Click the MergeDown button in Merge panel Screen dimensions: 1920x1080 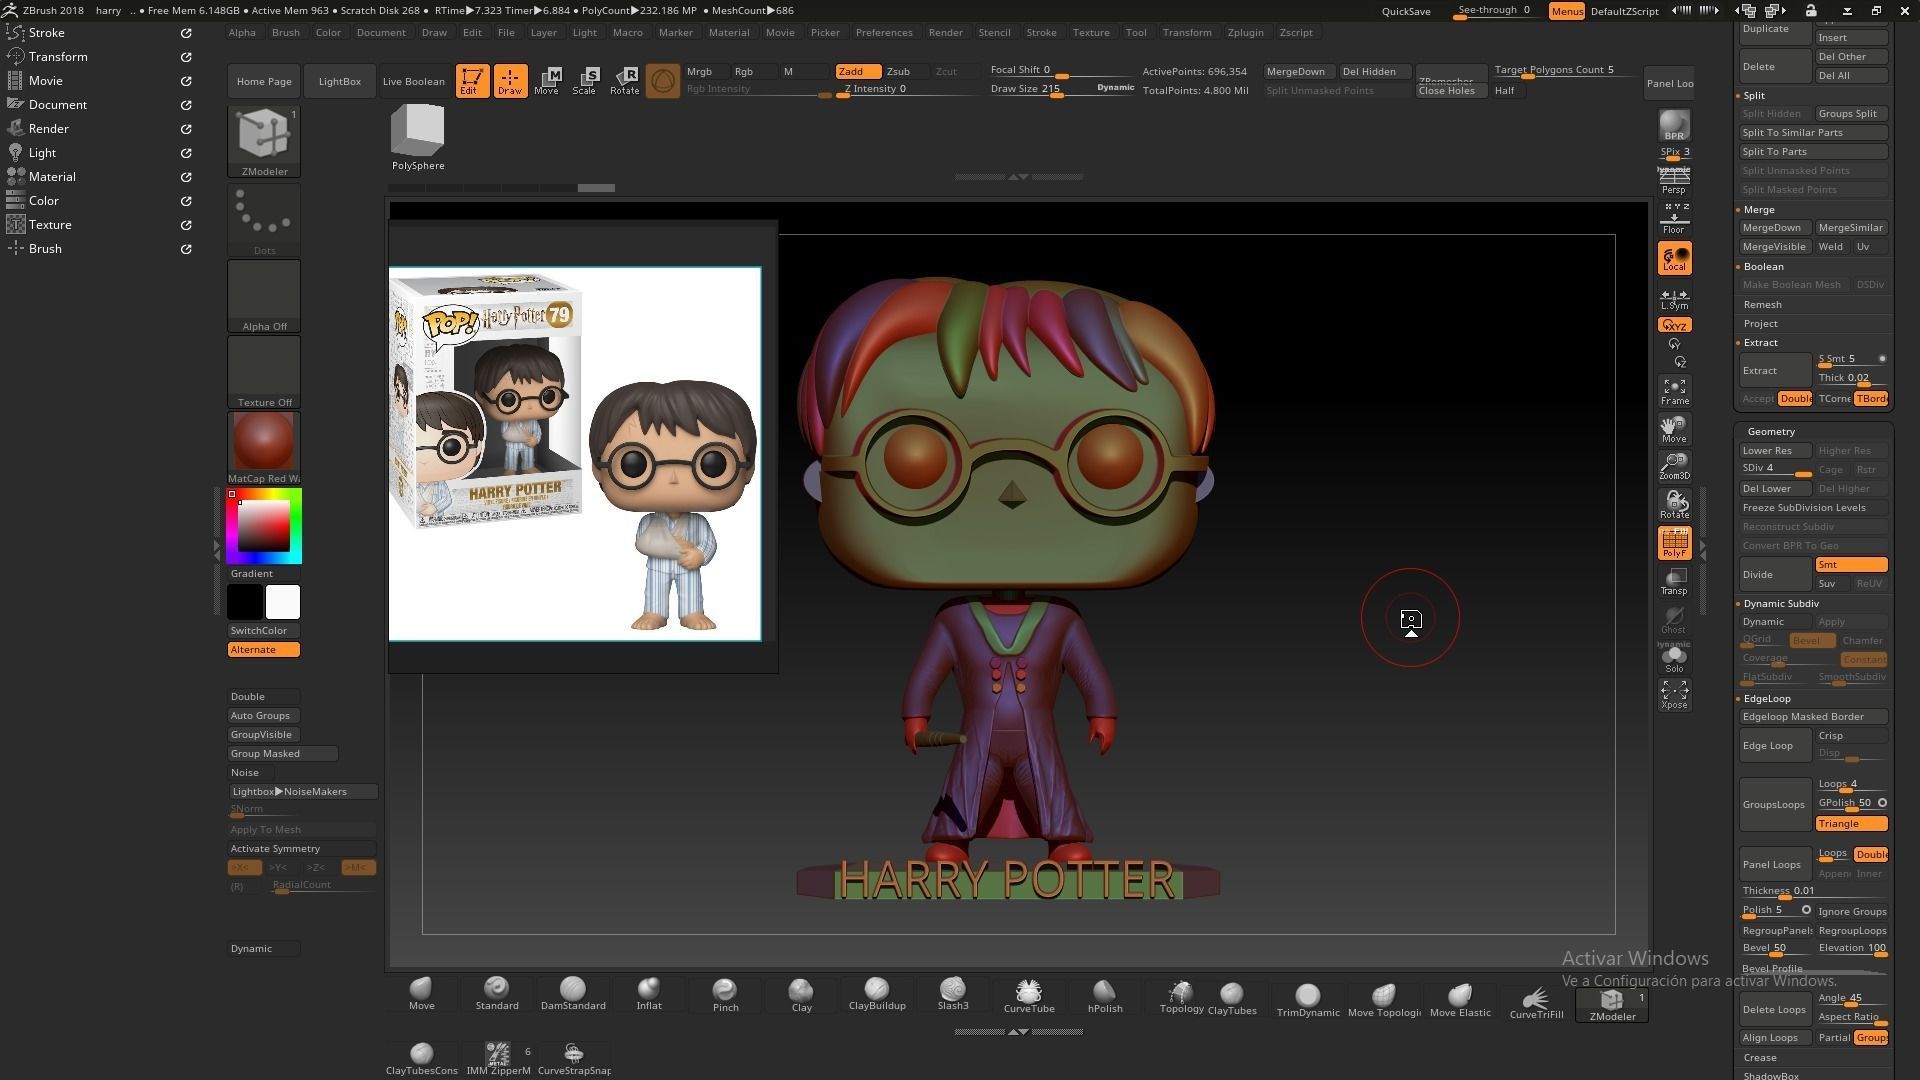pyautogui.click(x=1771, y=227)
